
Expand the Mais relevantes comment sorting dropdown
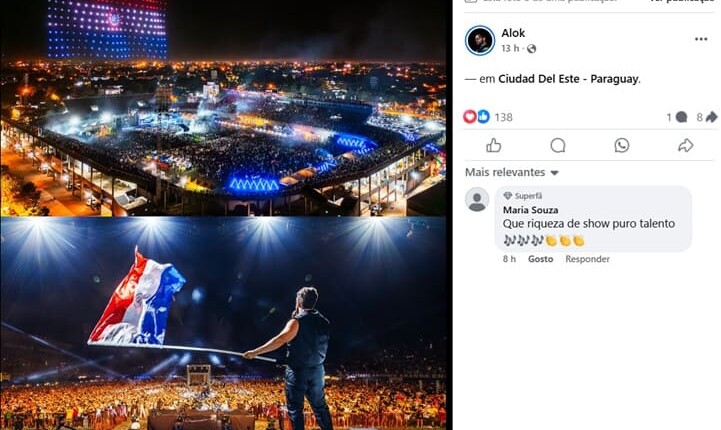pyautogui.click(x=512, y=173)
